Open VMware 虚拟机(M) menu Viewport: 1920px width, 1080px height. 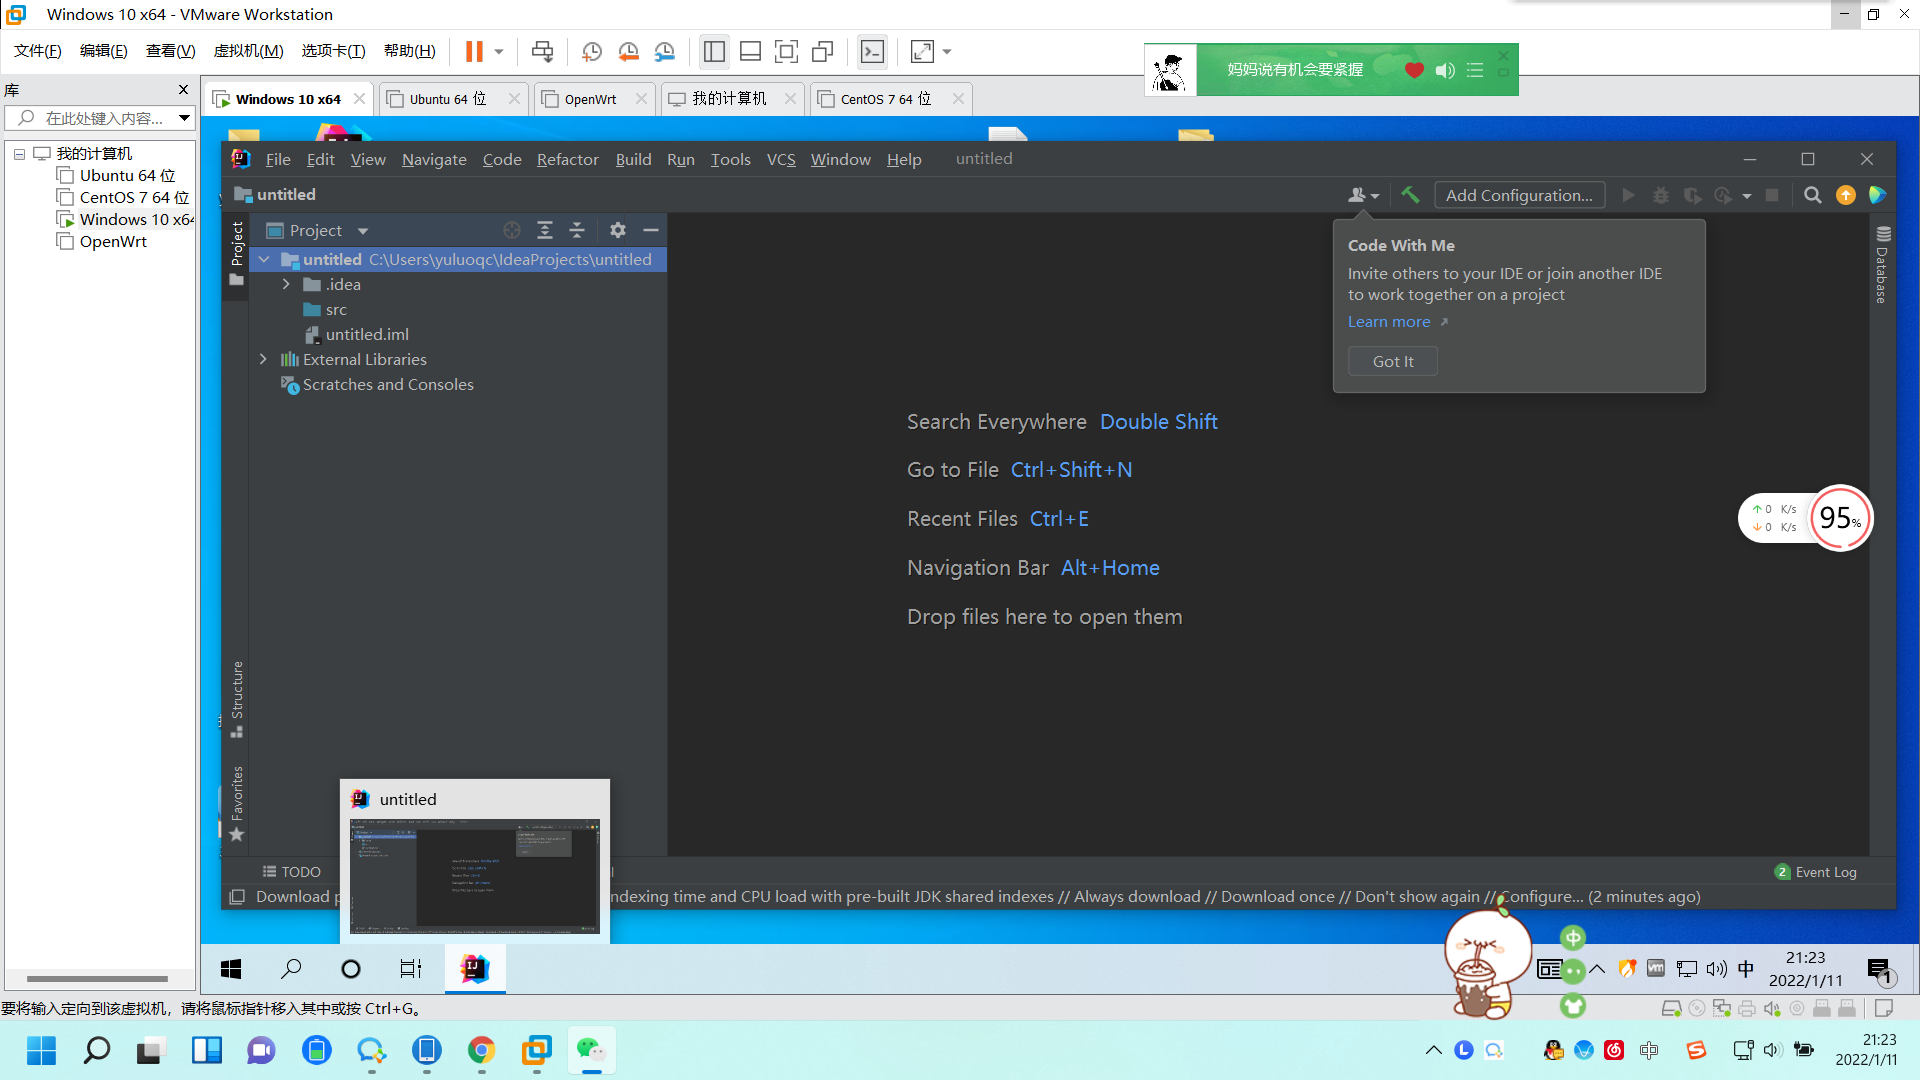click(x=249, y=51)
